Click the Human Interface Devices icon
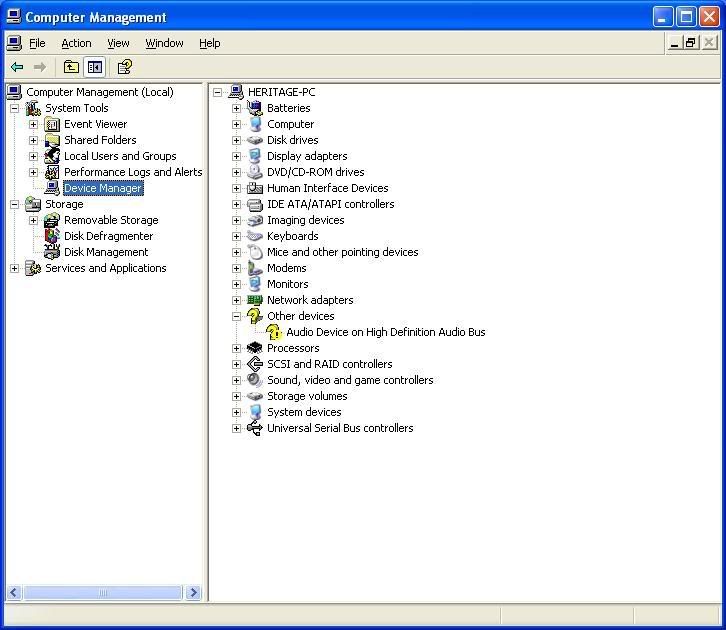The image size is (726, 630). (x=255, y=188)
